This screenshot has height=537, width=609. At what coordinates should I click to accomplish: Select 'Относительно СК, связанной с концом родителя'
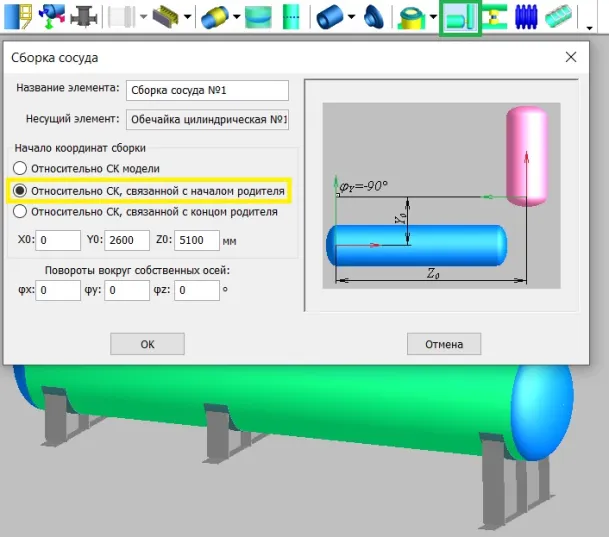(18, 211)
